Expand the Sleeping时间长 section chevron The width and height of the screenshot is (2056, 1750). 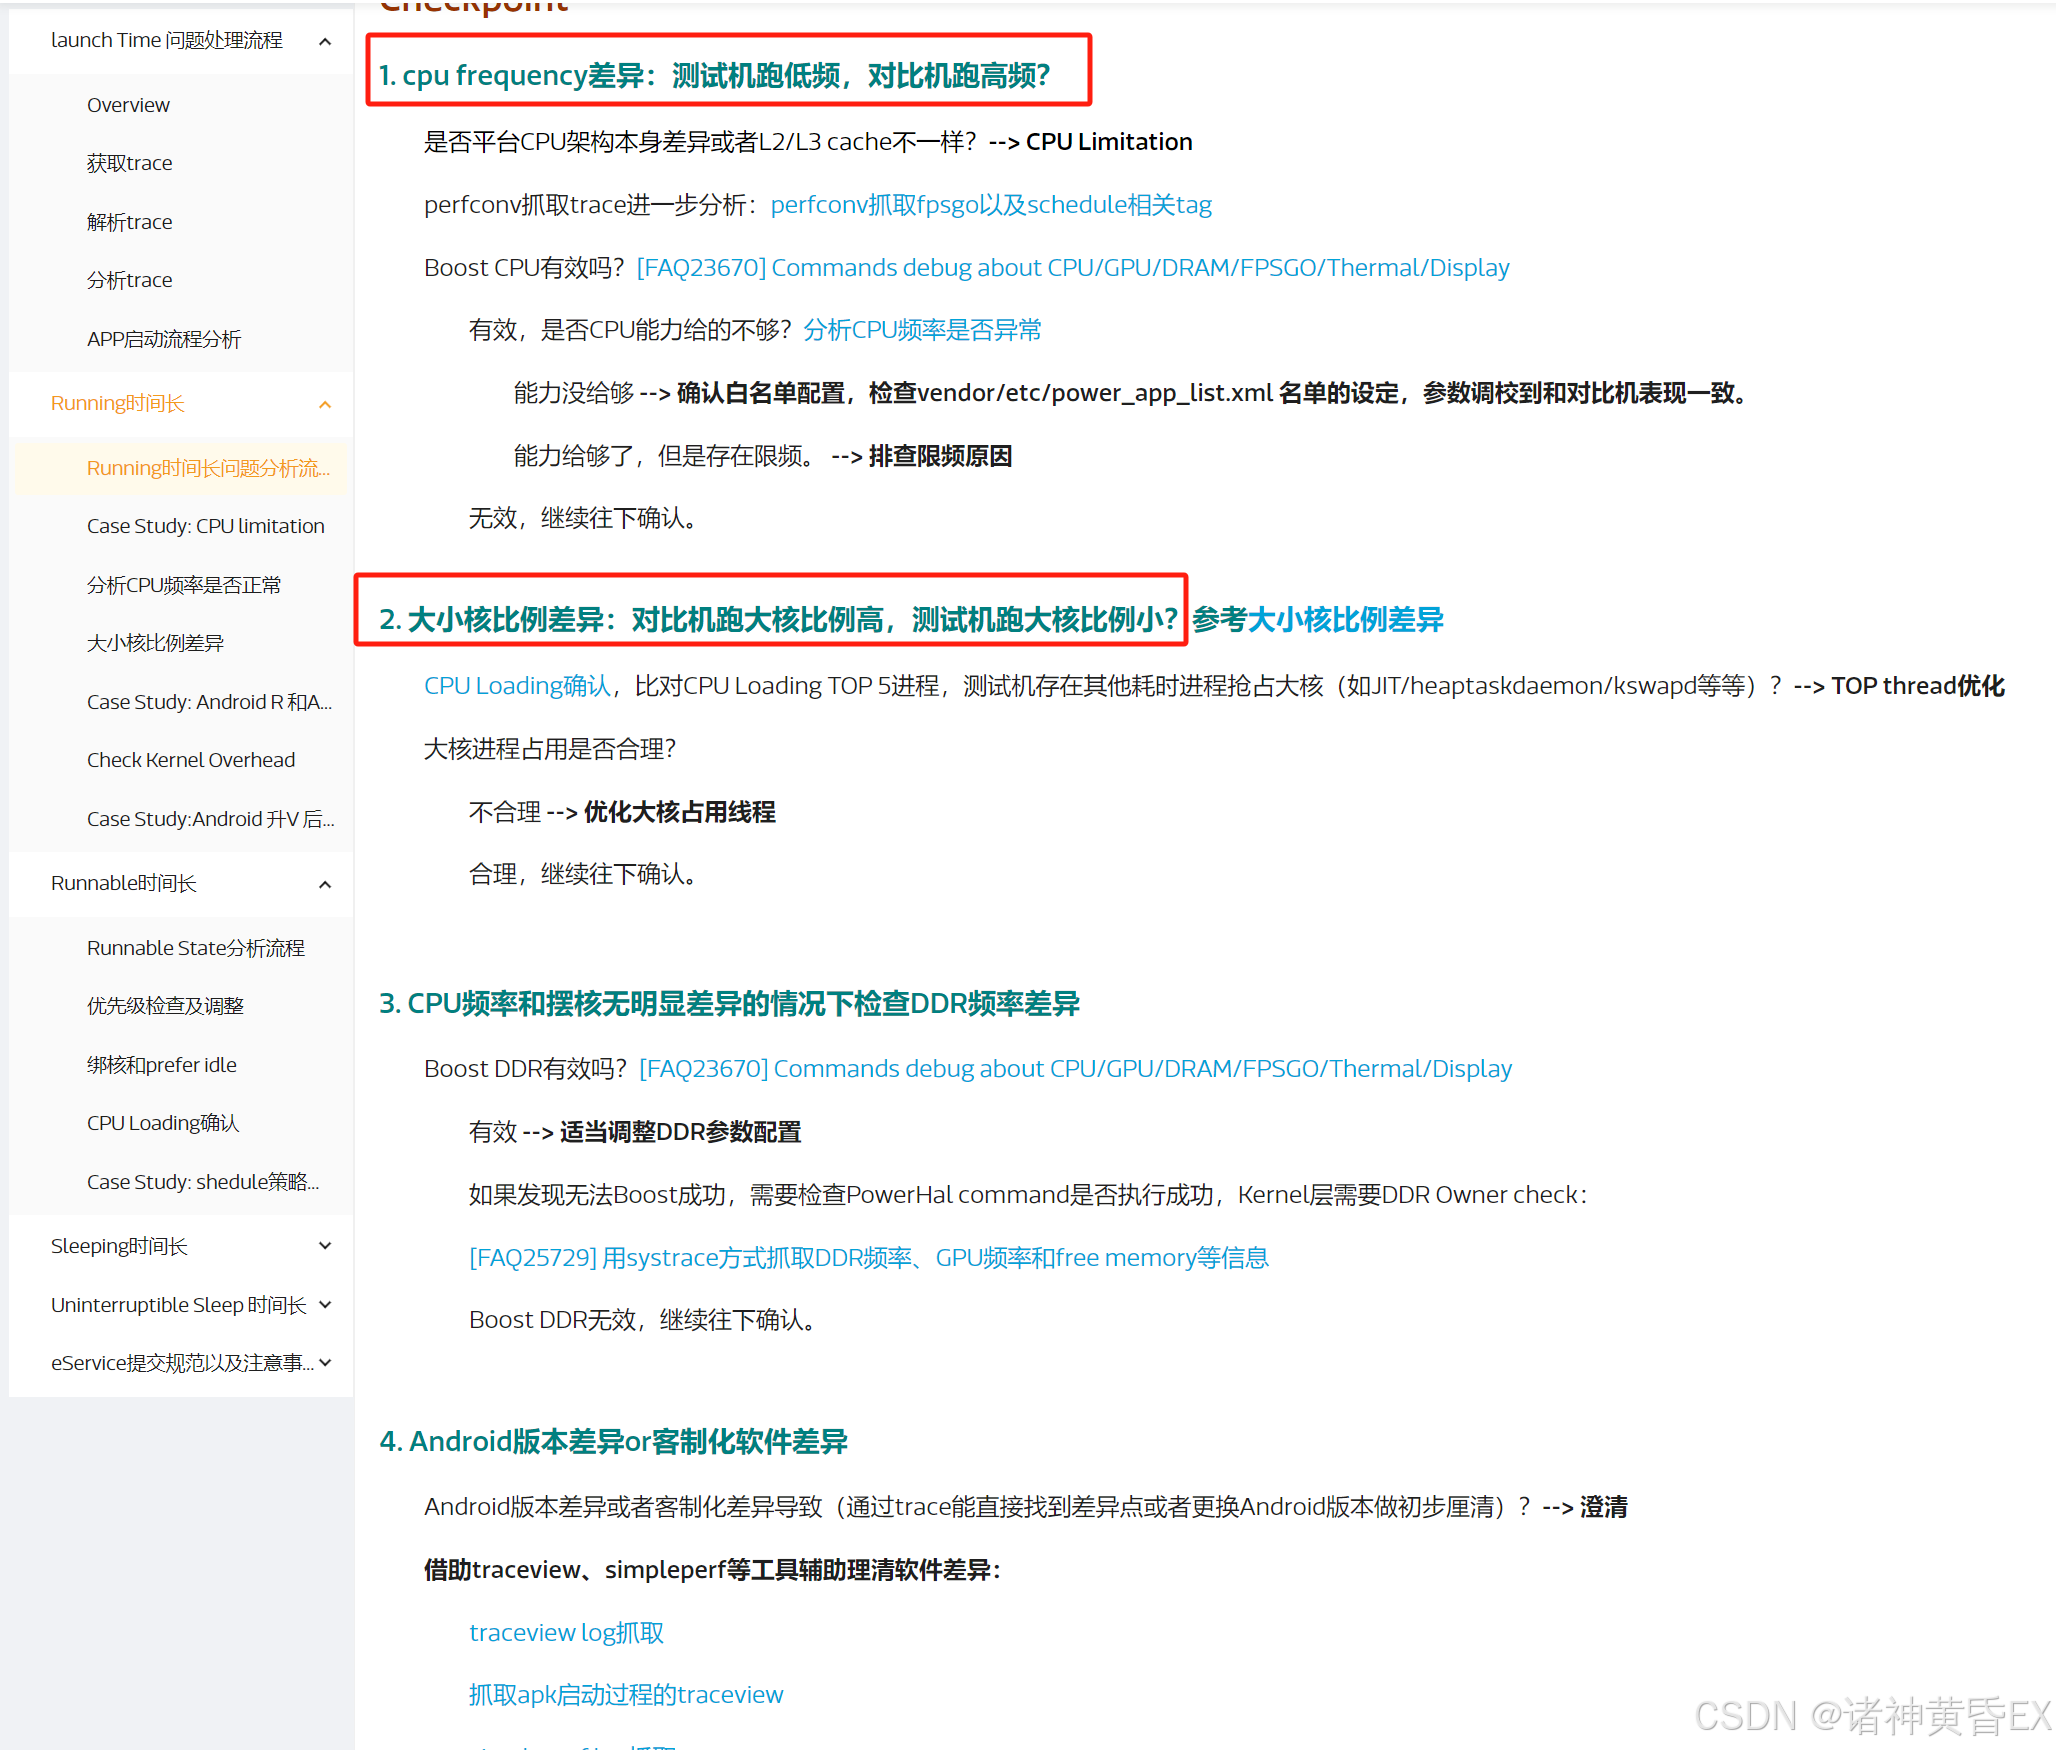coord(325,1246)
